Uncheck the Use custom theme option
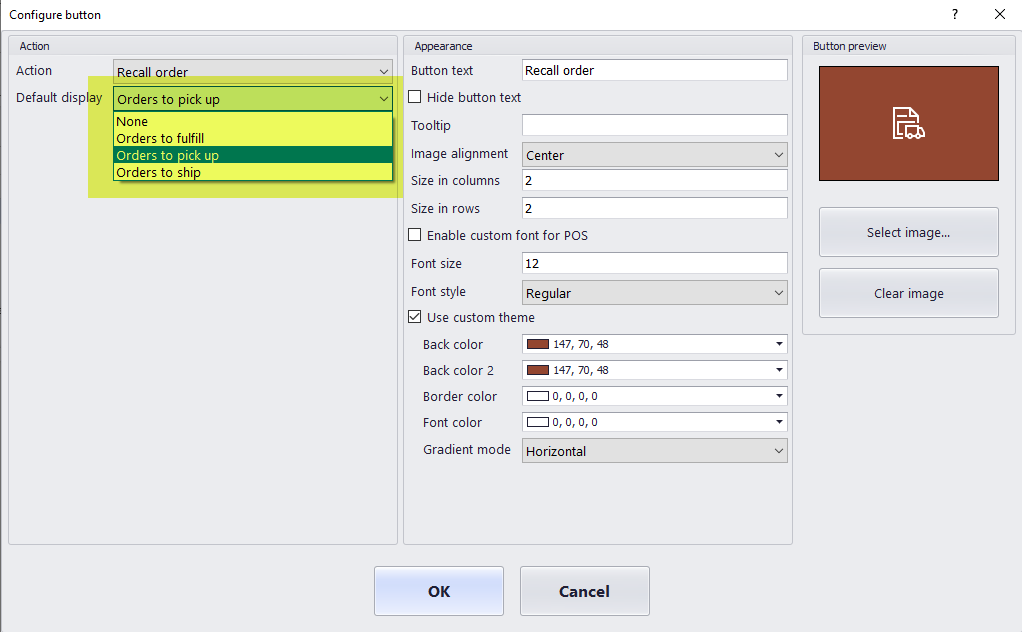The height and width of the screenshot is (632, 1022). (x=415, y=317)
